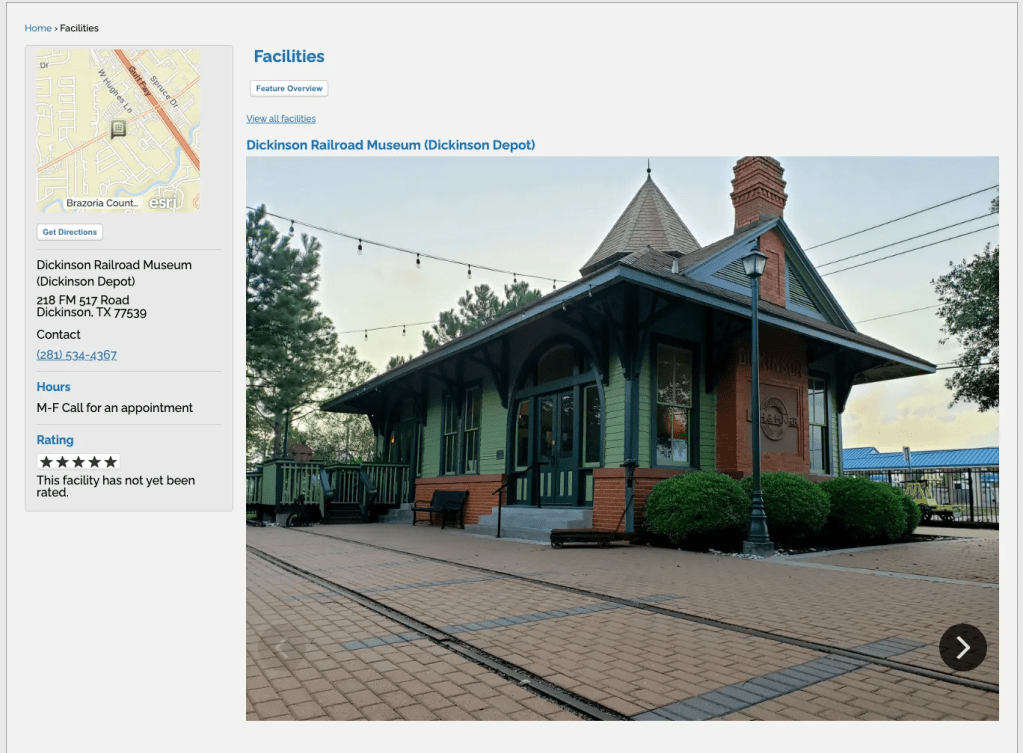Click the facility marker icon on the map
Screen dimensions: 1023x753
pyautogui.click(x=118, y=129)
